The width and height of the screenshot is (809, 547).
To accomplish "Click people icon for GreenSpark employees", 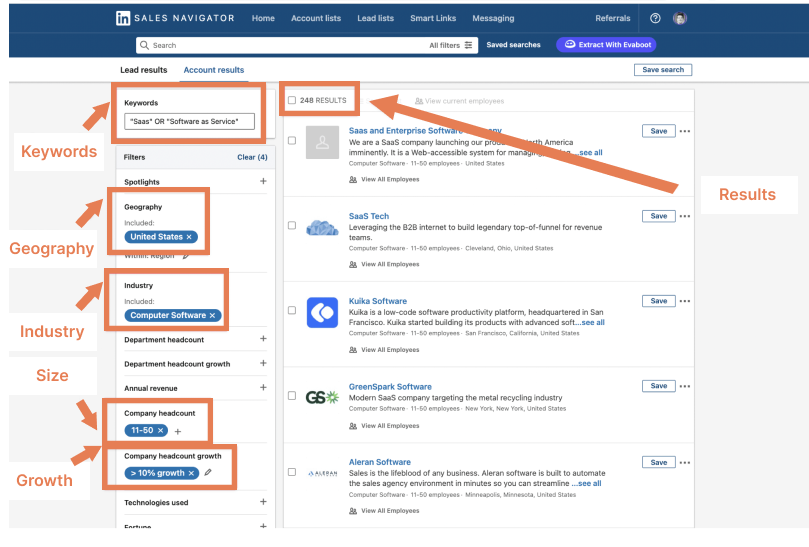I will click(x=353, y=426).
